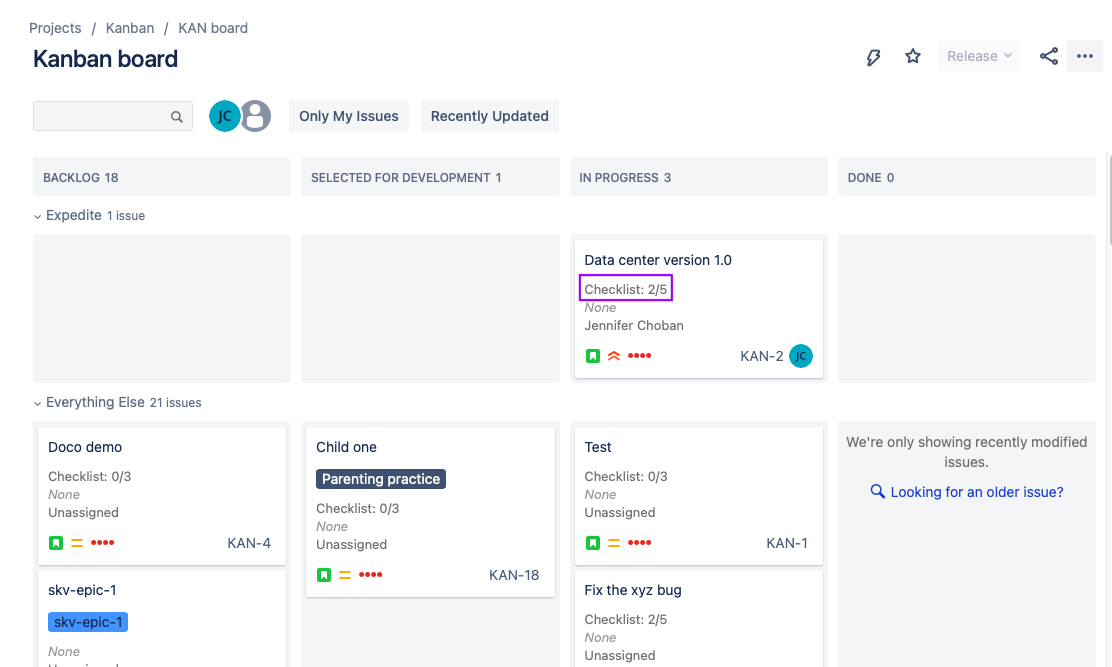Click the JC assignee avatar on KAN-2

point(800,356)
